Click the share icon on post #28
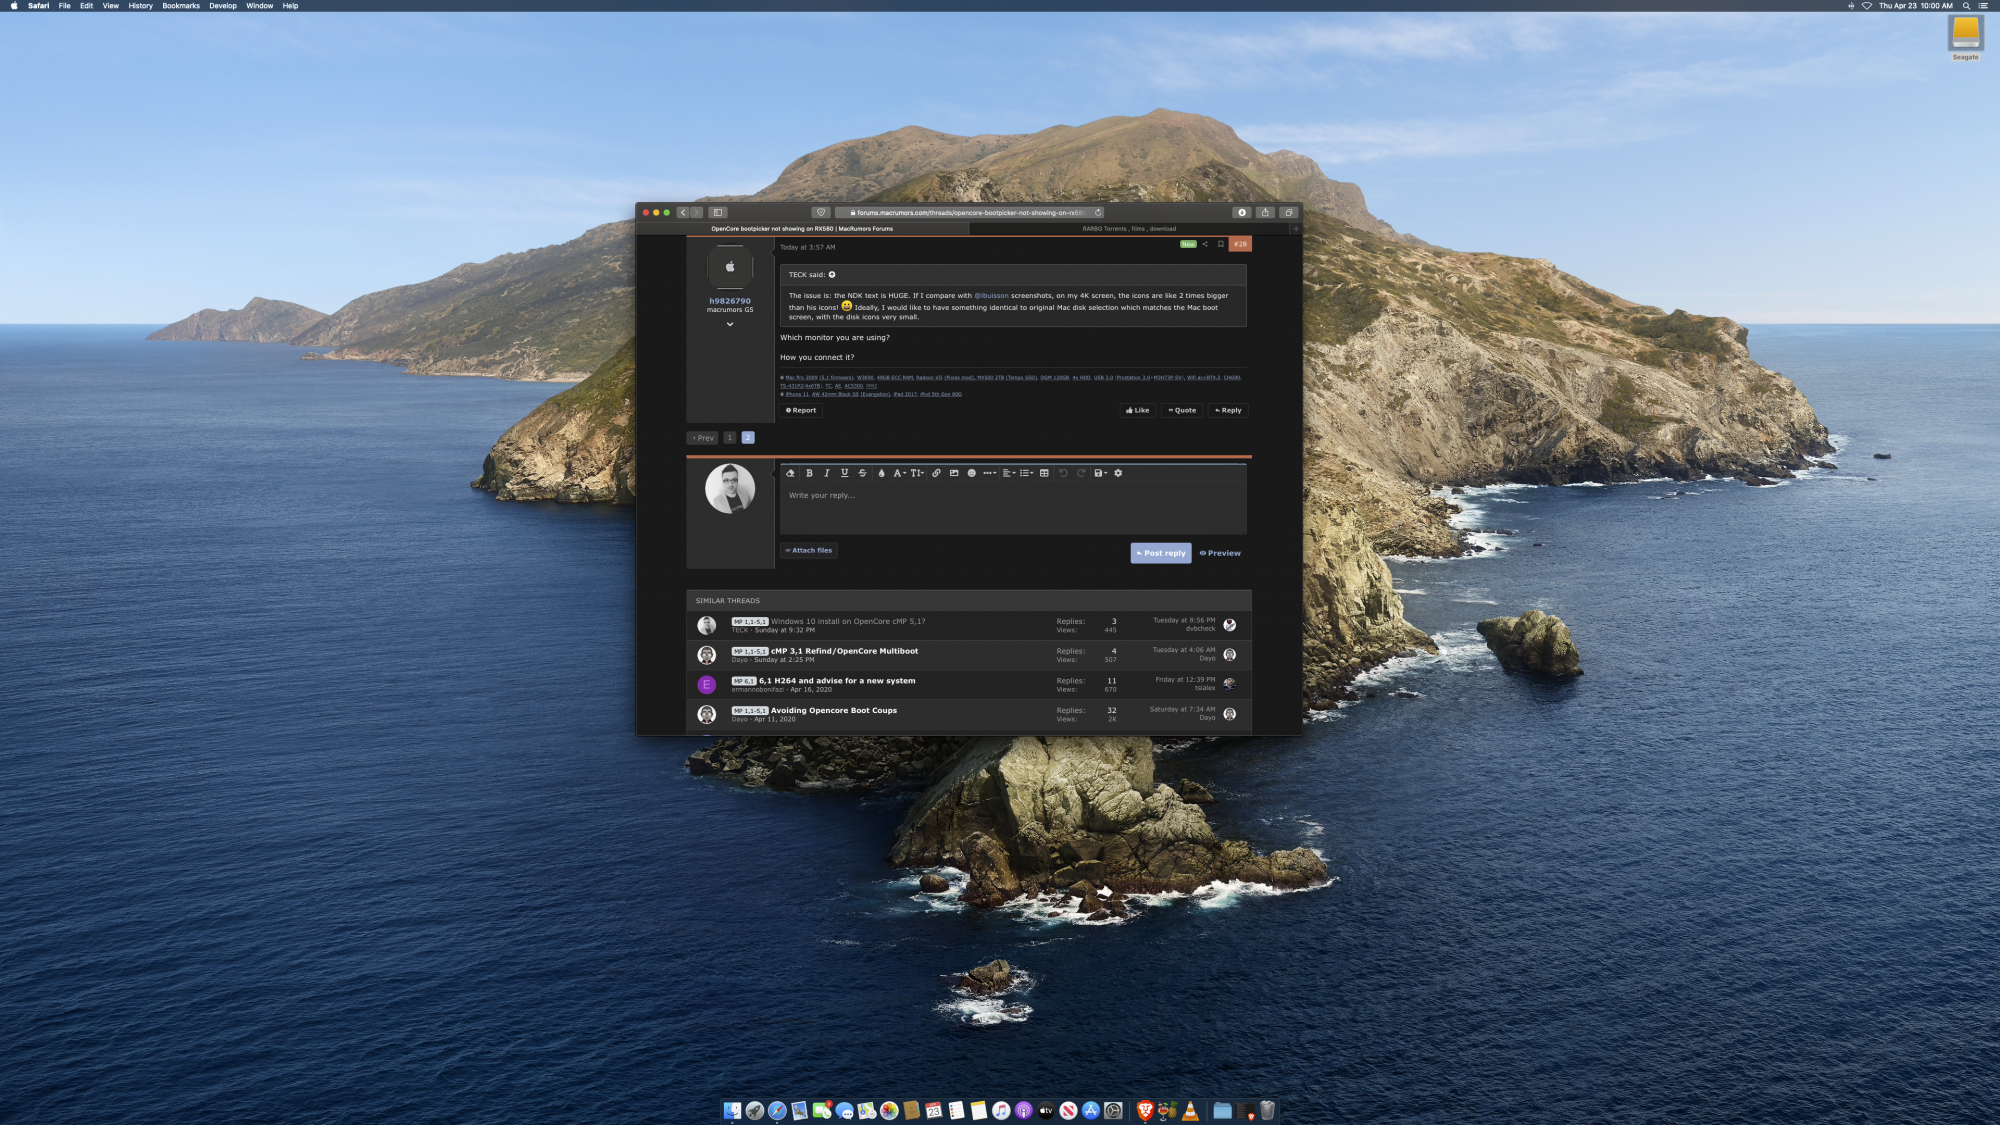The image size is (2000, 1125). (x=1205, y=244)
